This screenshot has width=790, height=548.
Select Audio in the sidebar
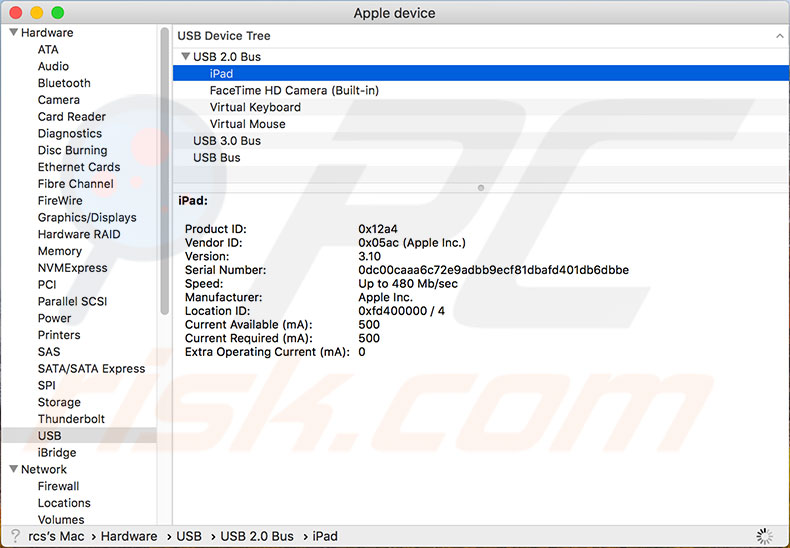click(x=53, y=66)
